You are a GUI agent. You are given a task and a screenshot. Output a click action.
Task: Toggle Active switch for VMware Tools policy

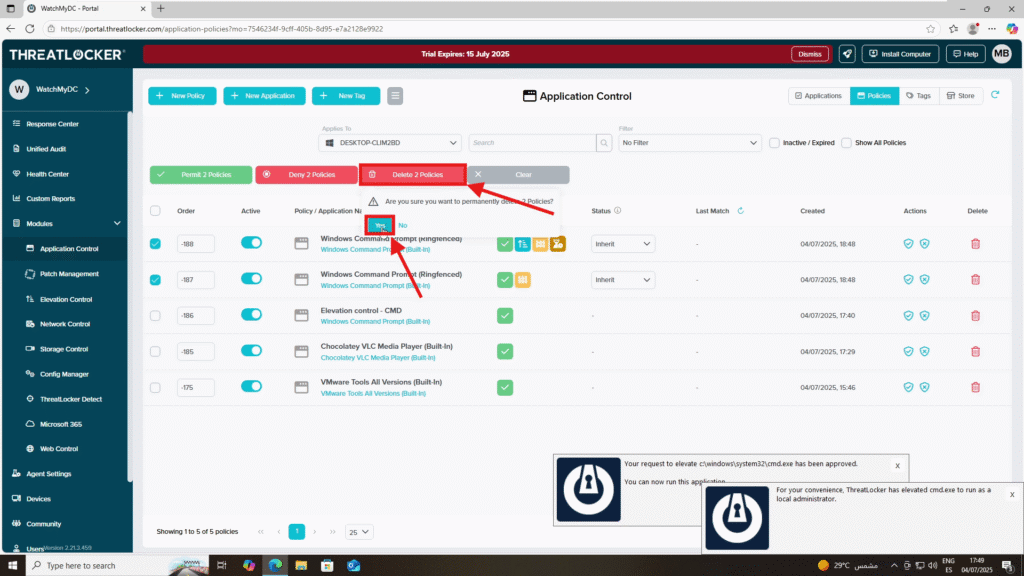coord(251,387)
